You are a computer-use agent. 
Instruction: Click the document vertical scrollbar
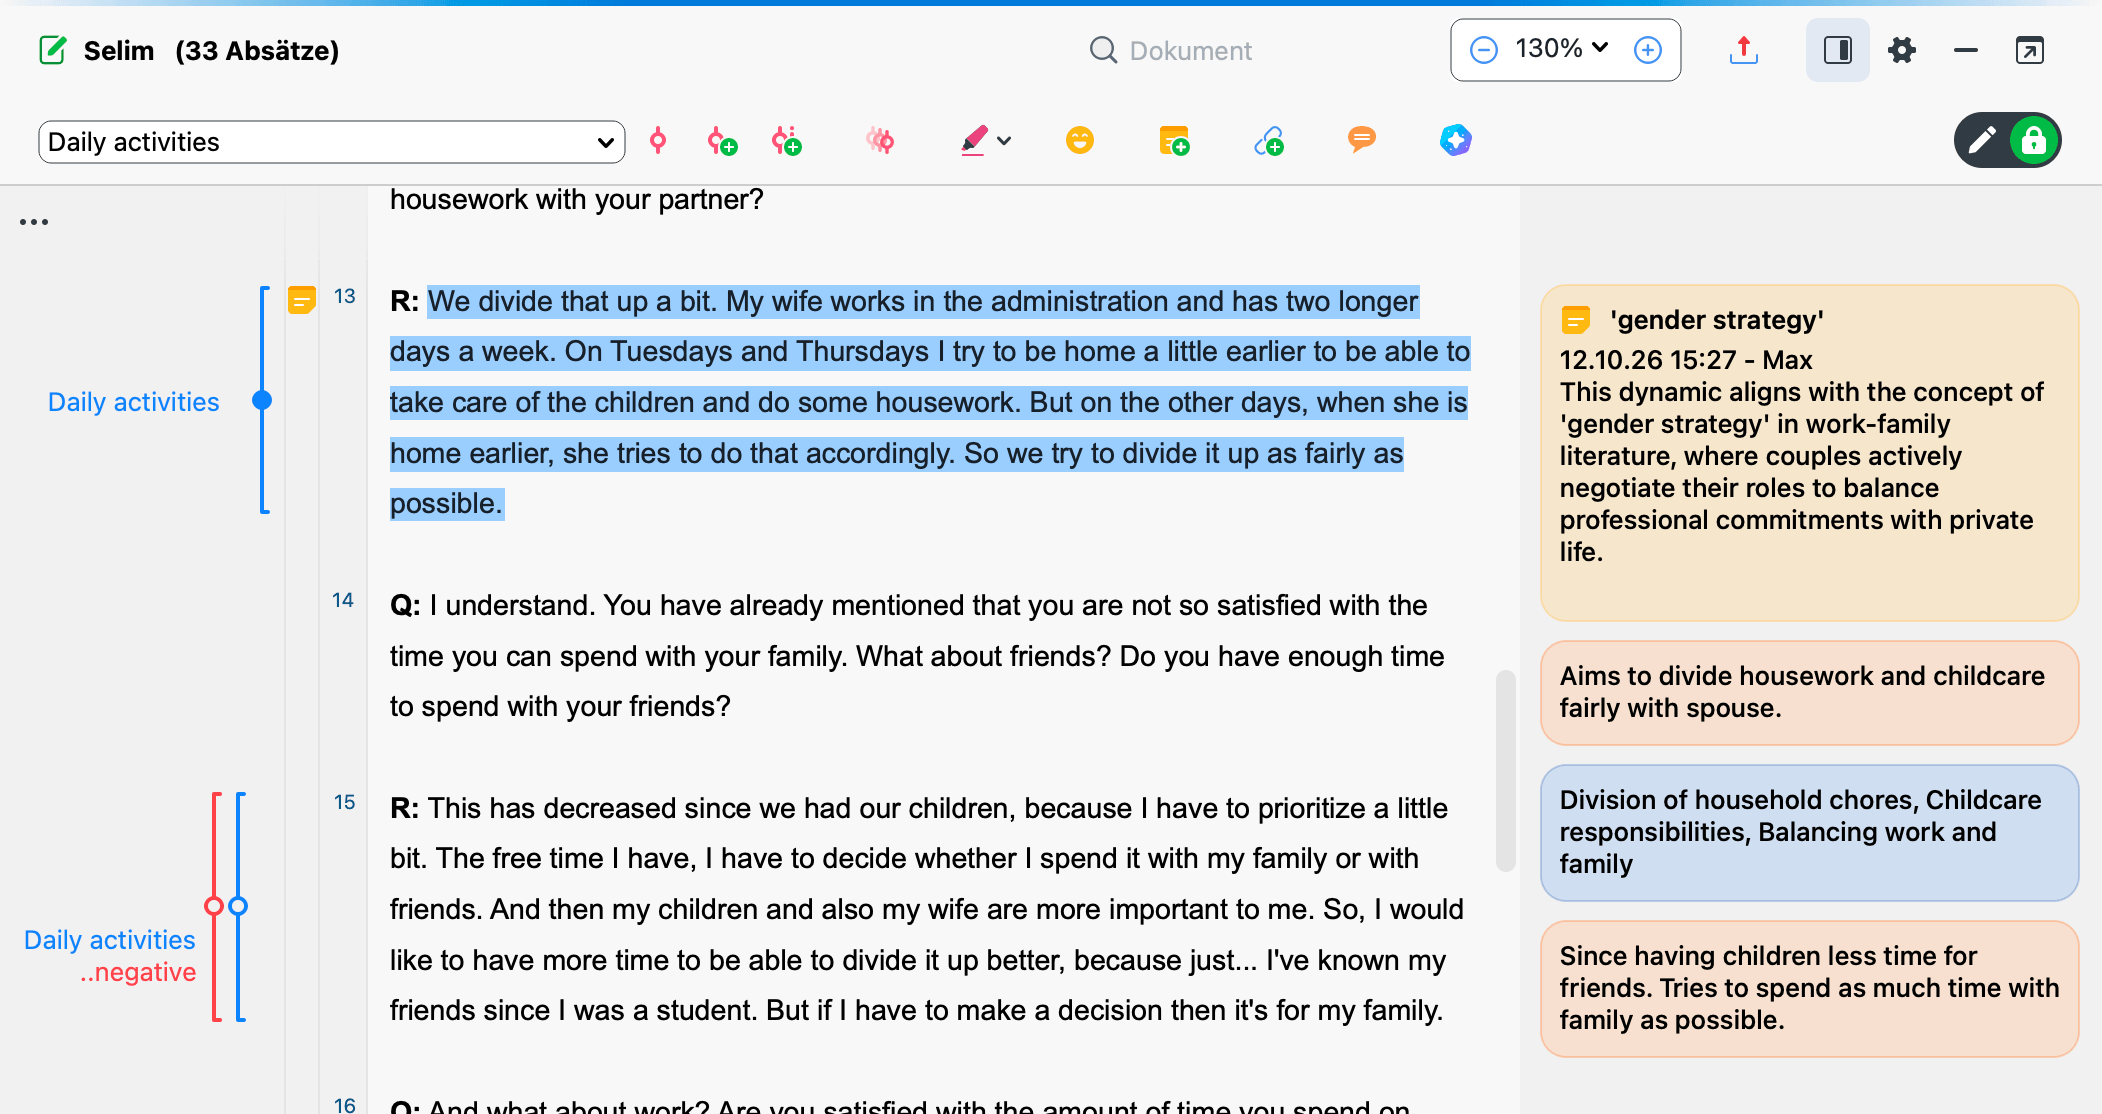click(1505, 770)
